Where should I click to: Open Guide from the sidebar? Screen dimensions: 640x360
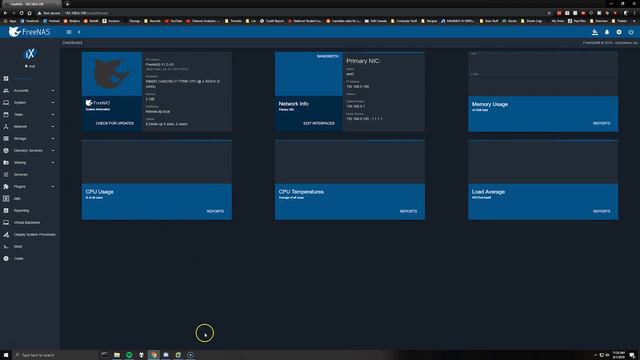click(19, 258)
